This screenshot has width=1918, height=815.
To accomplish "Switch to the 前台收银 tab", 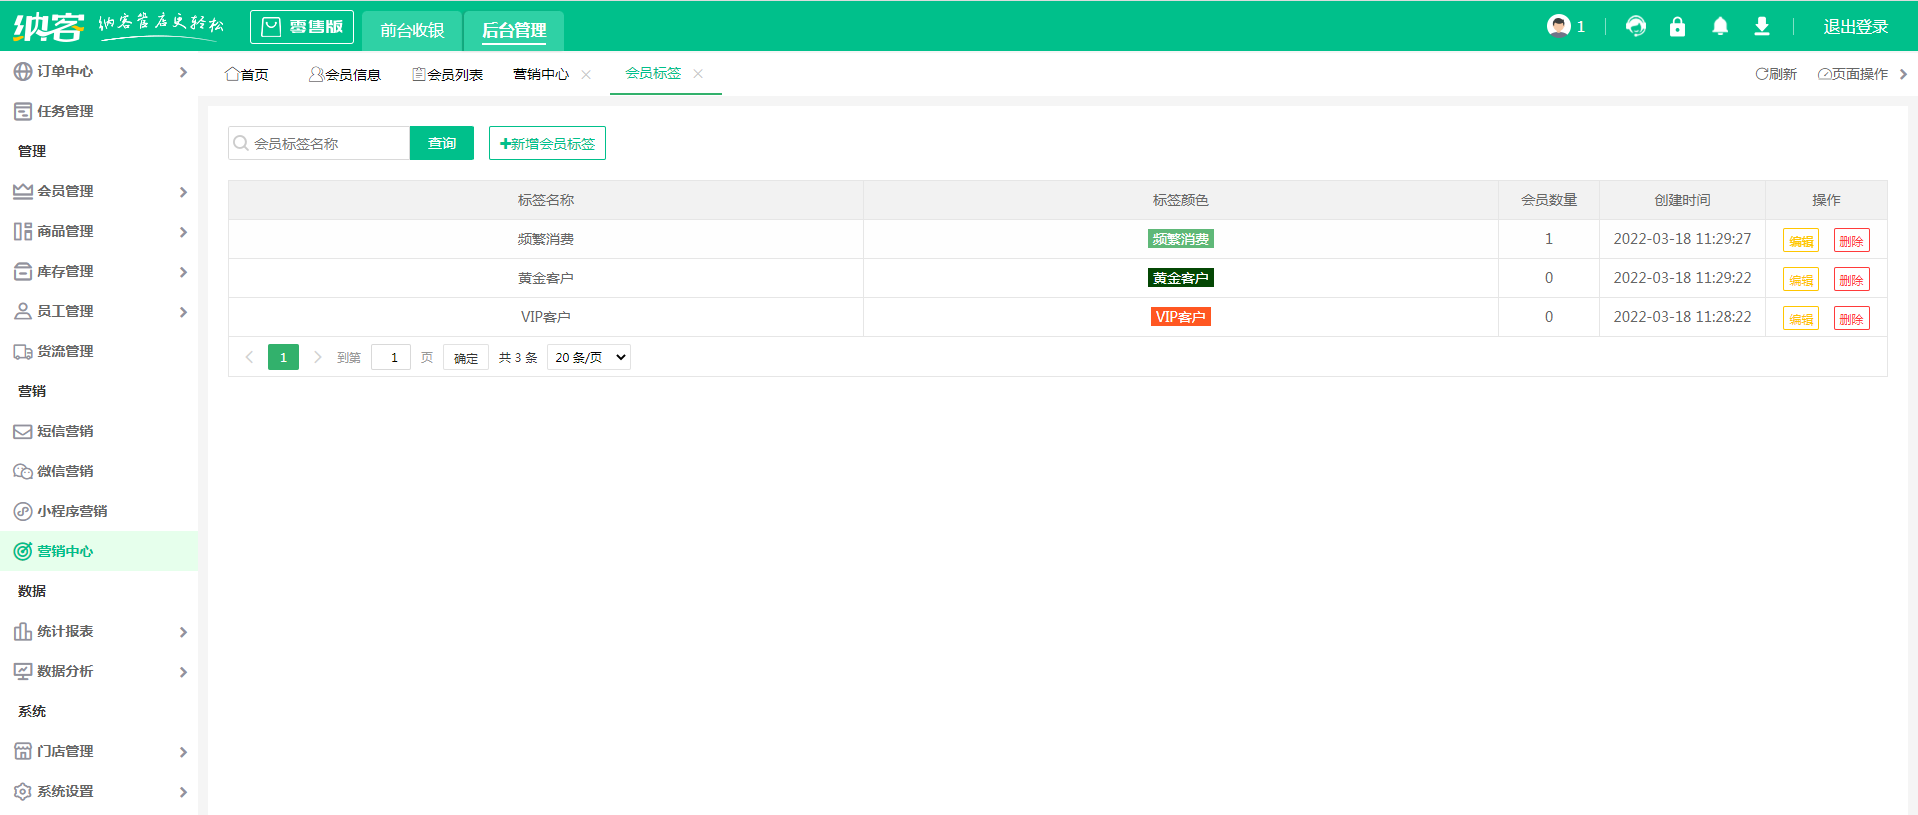I will coord(412,30).
